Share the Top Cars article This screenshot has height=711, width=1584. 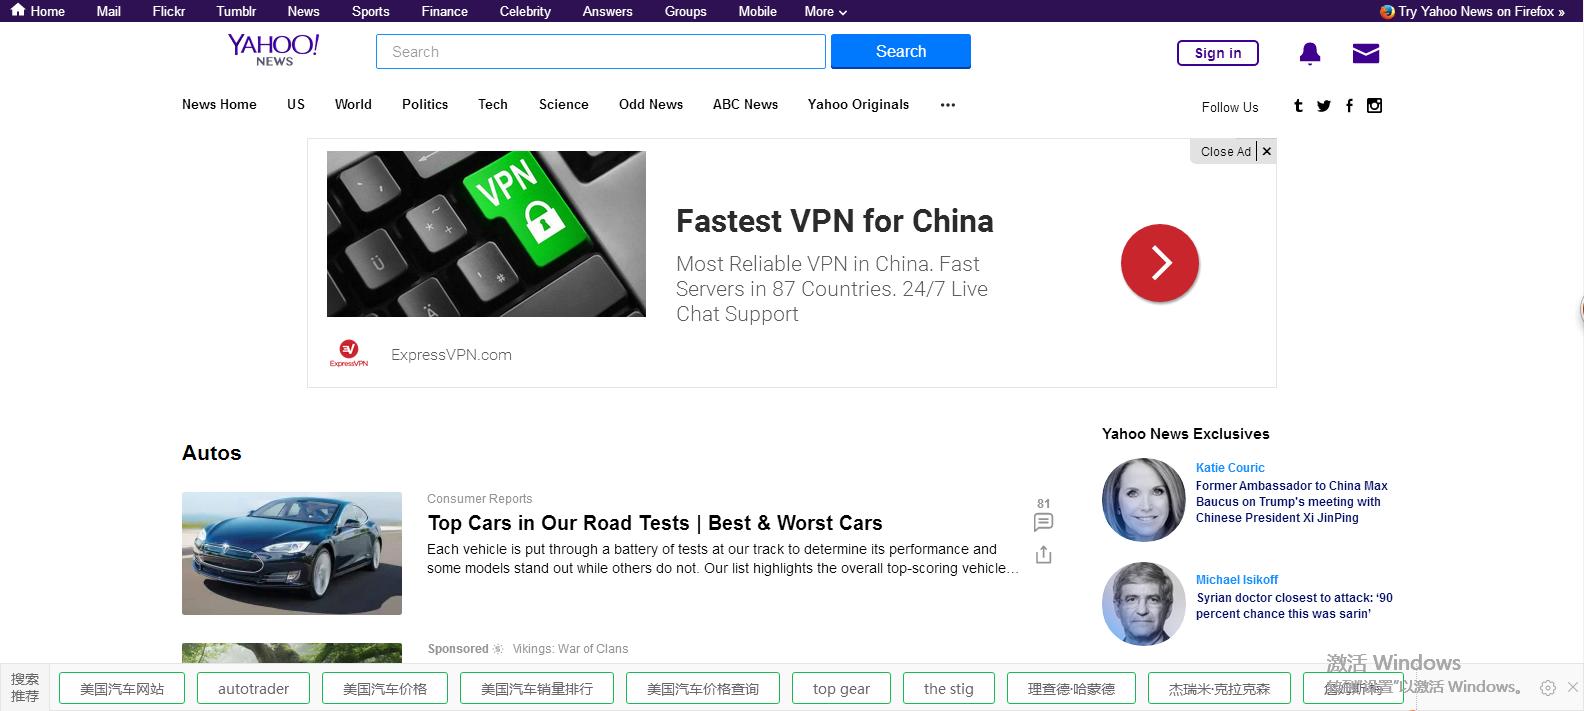pos(1043,554)
